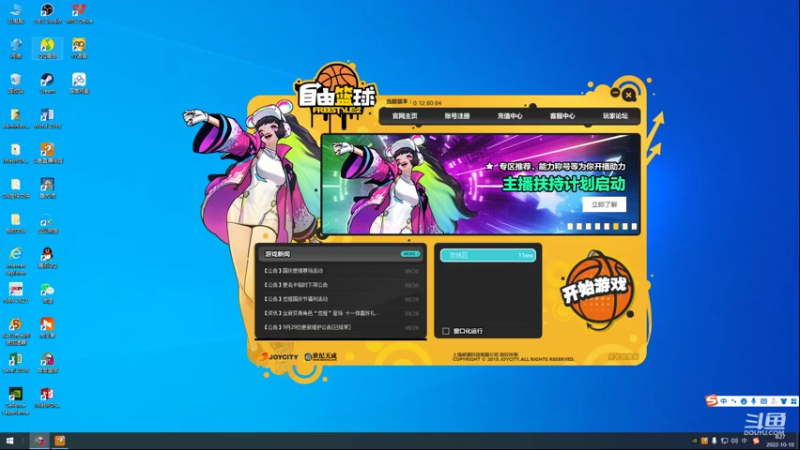Open the news item dated 09/29

[341, 299]
